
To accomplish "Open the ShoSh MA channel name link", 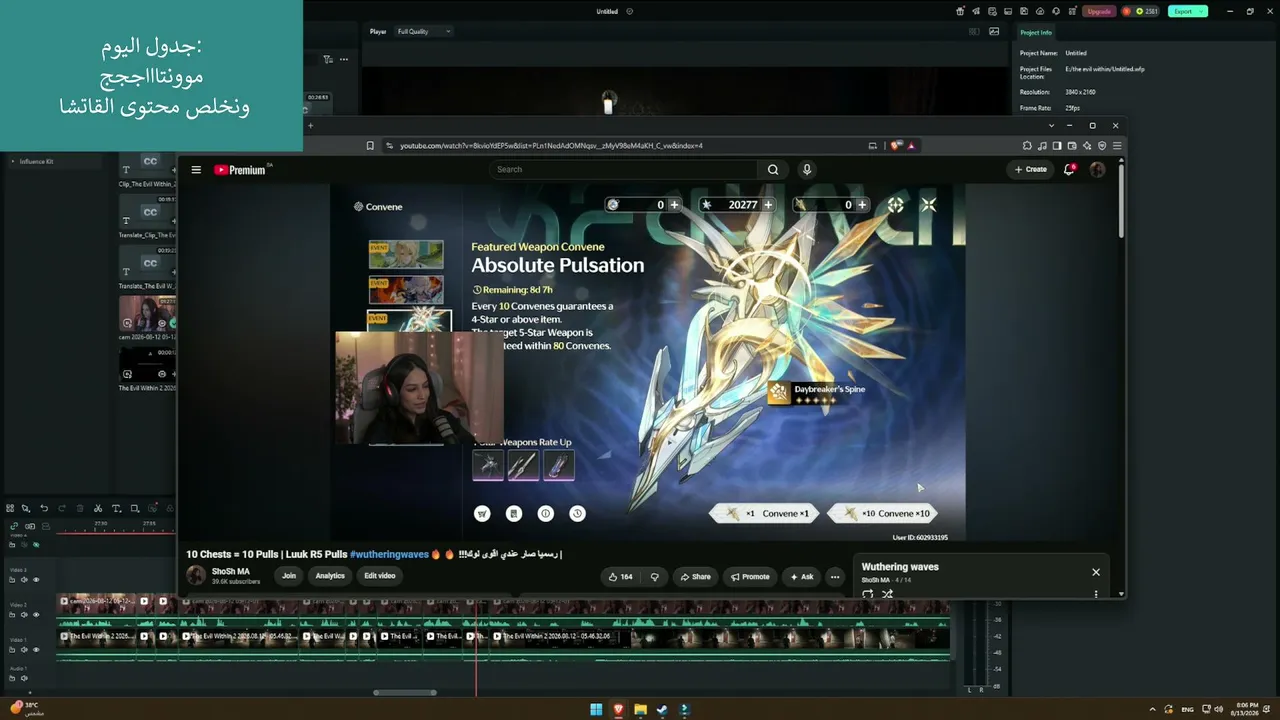I will point(231,572).
